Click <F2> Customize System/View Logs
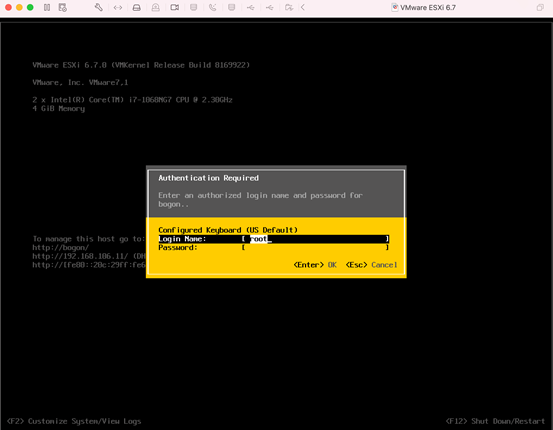 (x=74, y=421)
